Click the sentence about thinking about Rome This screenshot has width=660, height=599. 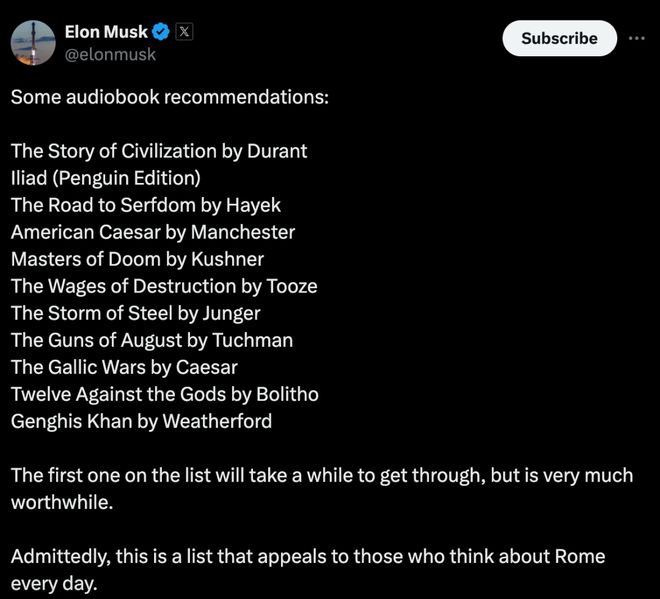coord(308,570)
